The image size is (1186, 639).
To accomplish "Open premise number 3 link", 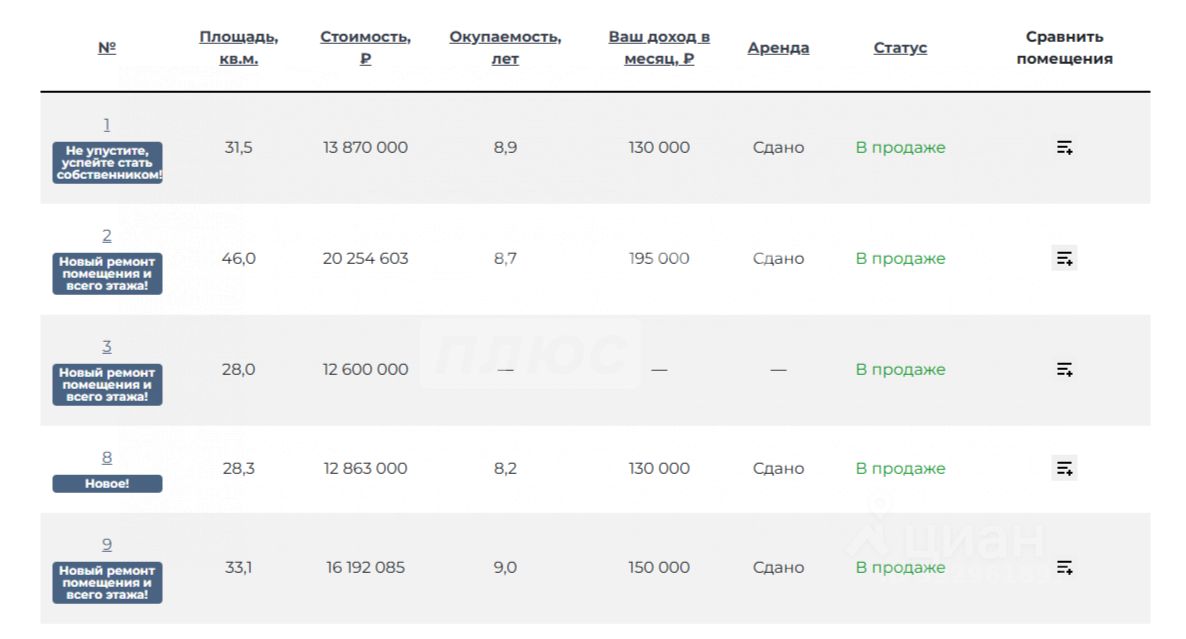I will tap(107, 347).
